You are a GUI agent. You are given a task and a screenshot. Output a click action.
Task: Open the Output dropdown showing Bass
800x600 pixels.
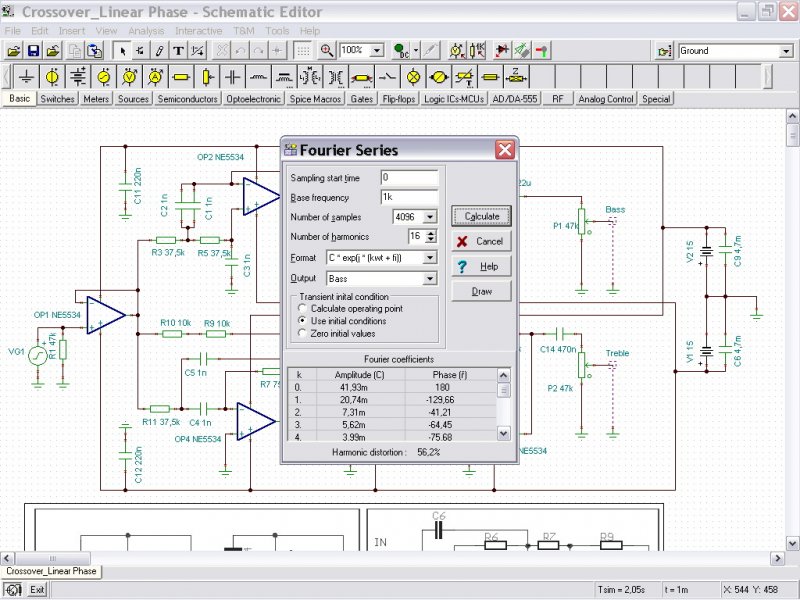(430, 279)
